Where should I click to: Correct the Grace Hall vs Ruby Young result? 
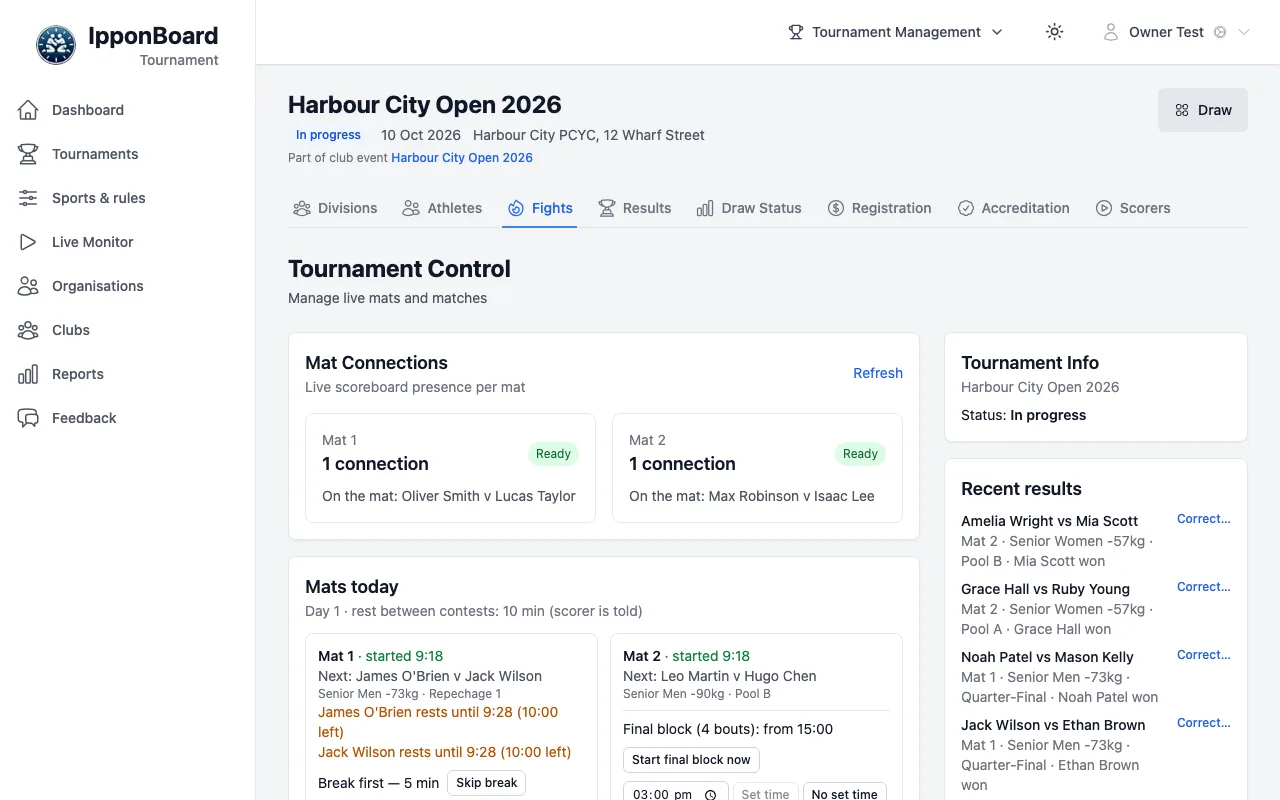point(1204,587)
